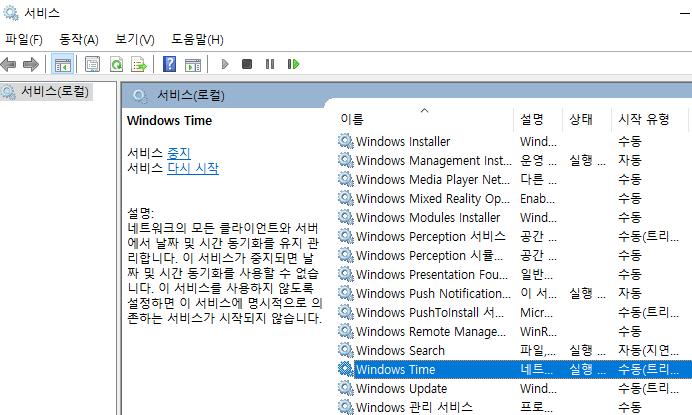Select Windows Management Inst... service
Image resolution: width=692 pixels, height=415 pixels.
tap(515, 160)
